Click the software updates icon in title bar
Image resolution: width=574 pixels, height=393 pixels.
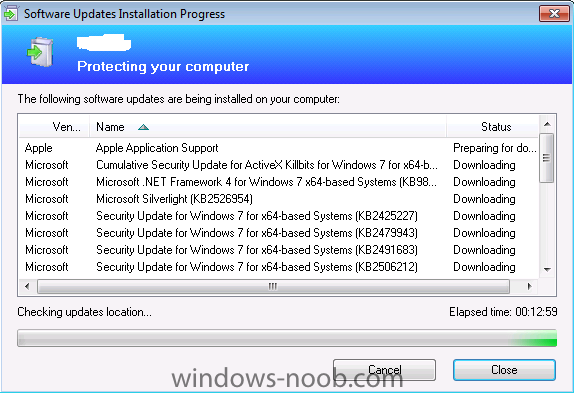[x=10, y=14]
